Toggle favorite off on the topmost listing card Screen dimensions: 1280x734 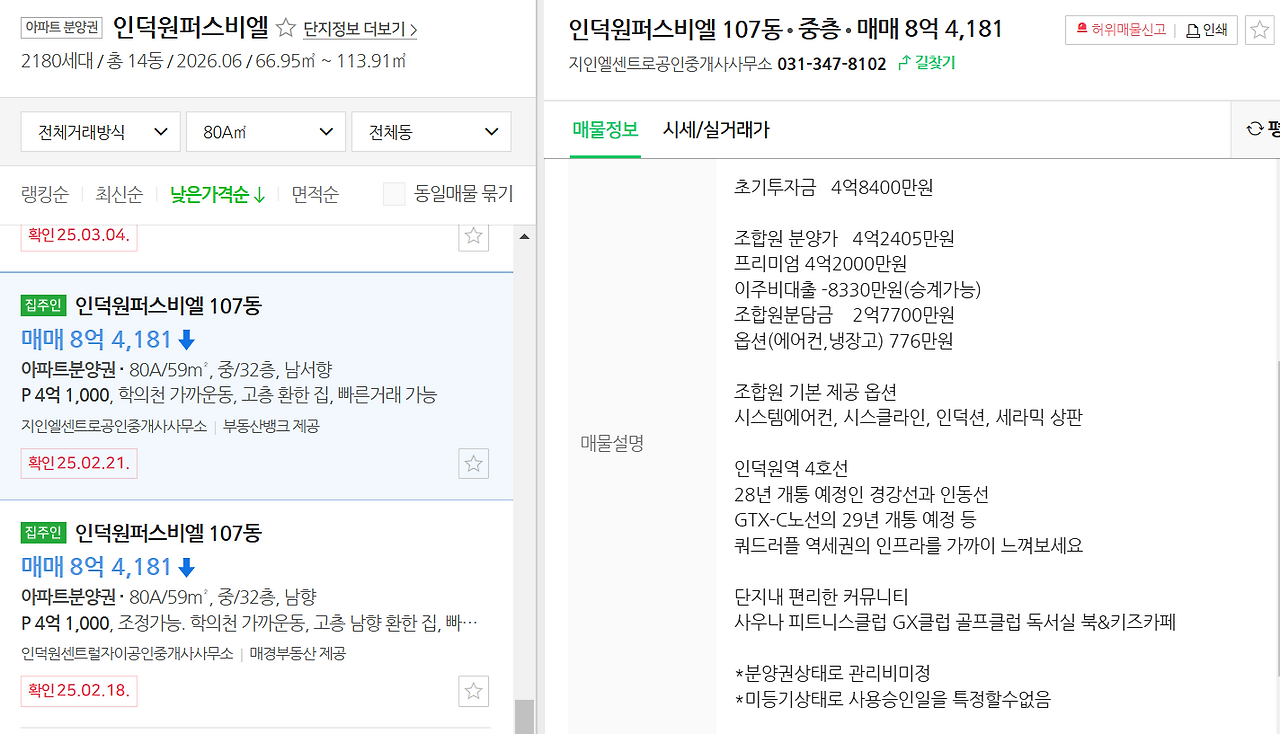click(x=472, y=236)
